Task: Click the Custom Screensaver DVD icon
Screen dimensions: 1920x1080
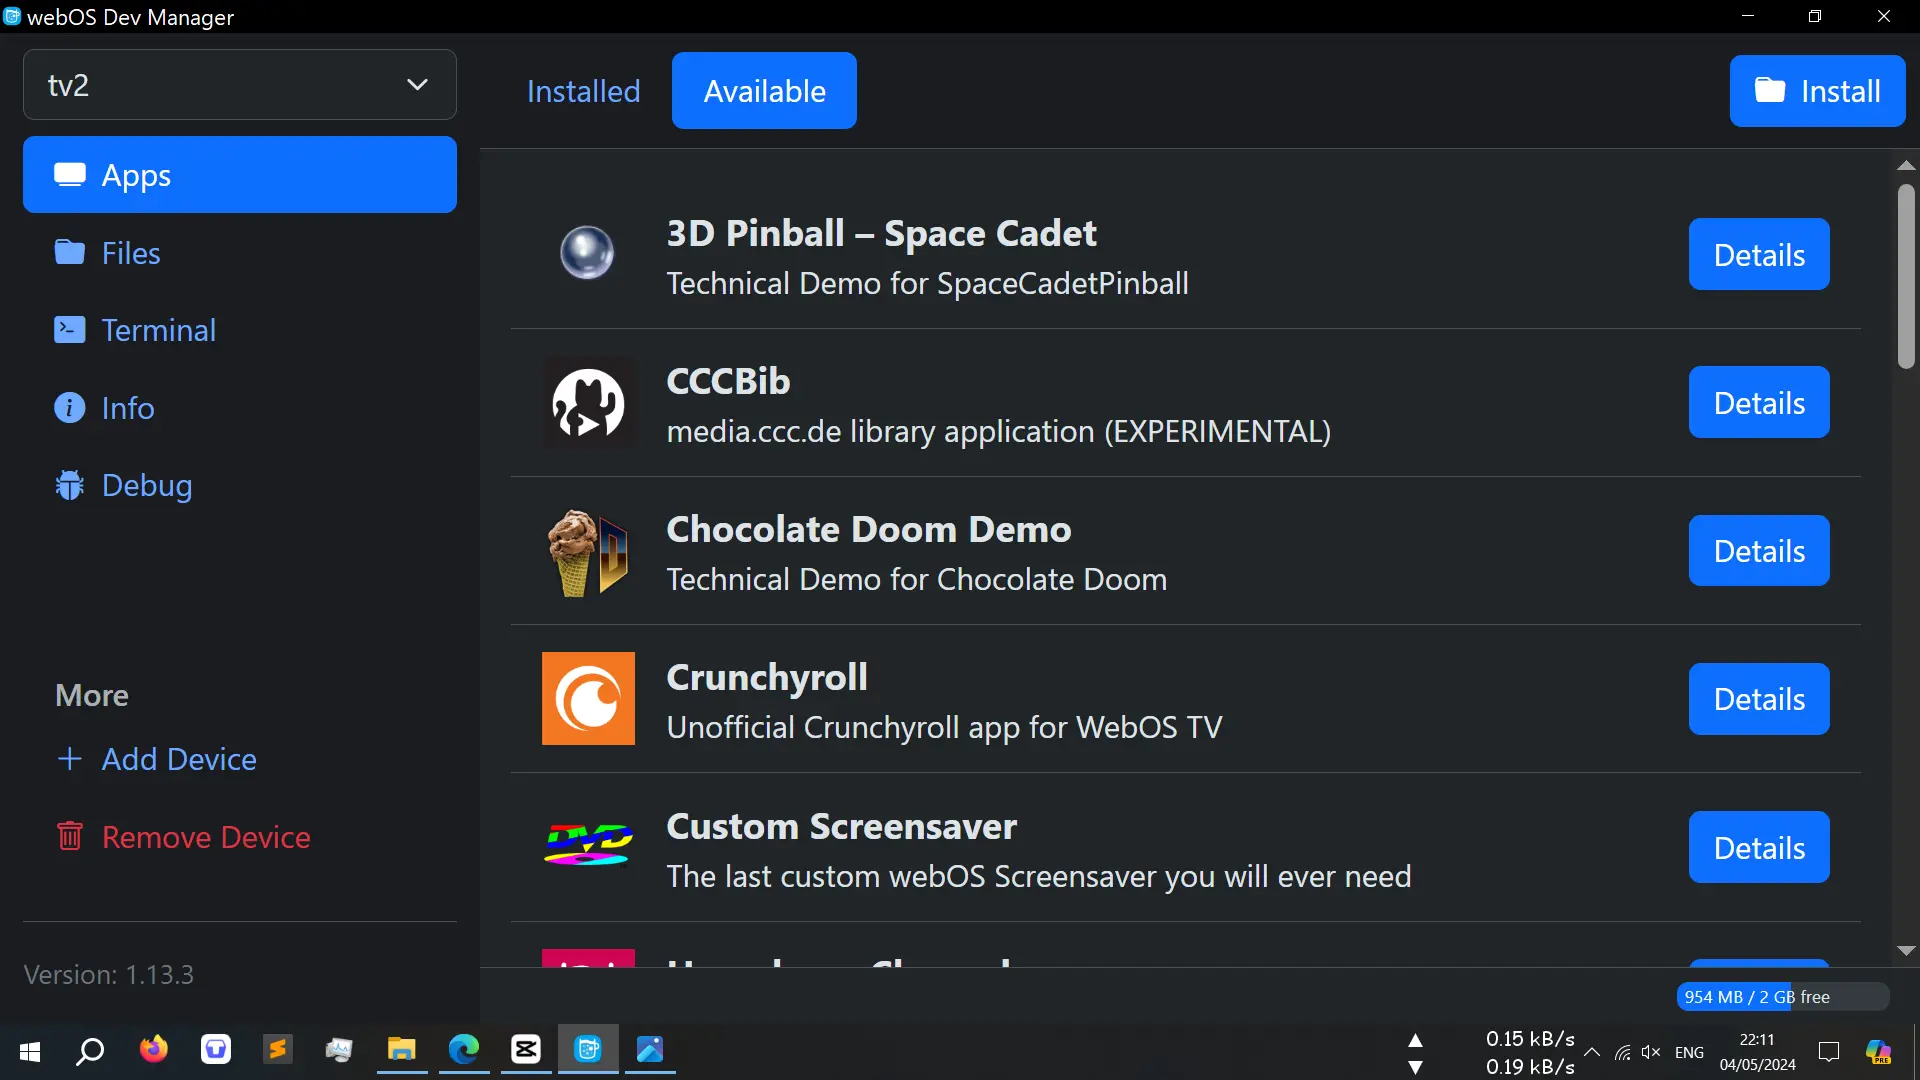Action: coord(588,846)
